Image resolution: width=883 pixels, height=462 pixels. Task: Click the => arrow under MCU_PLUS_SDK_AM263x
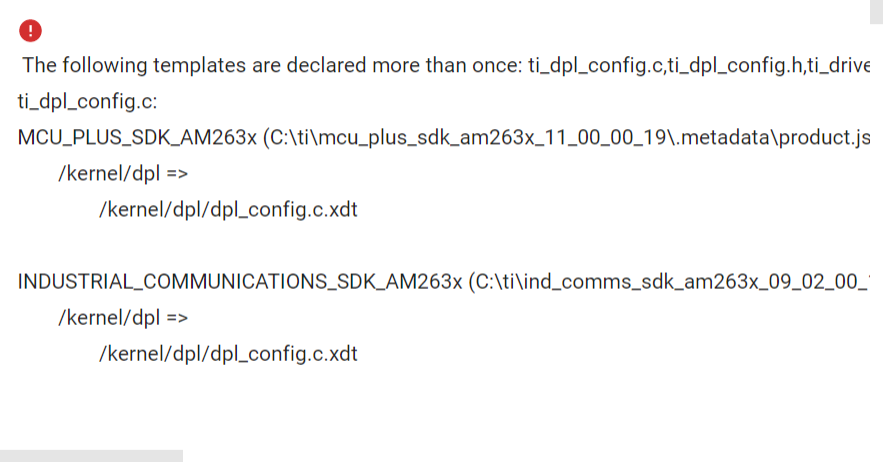[x=177, y=174]
